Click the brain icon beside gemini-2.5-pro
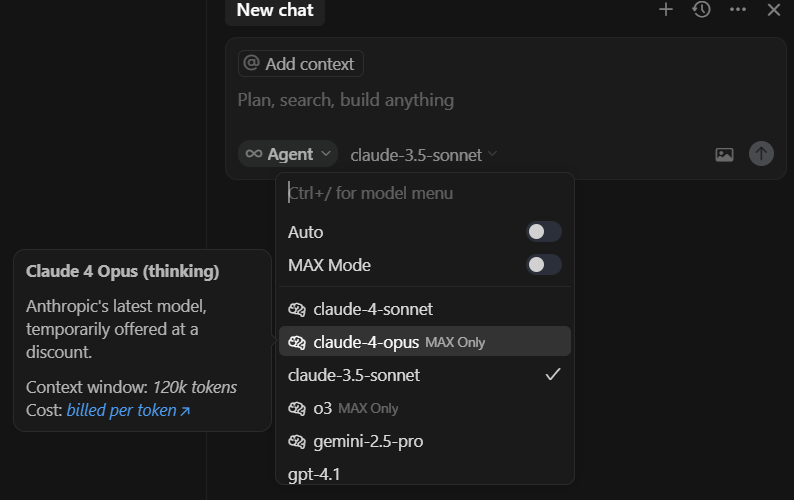794x500 pixels. tap(297, 441)
